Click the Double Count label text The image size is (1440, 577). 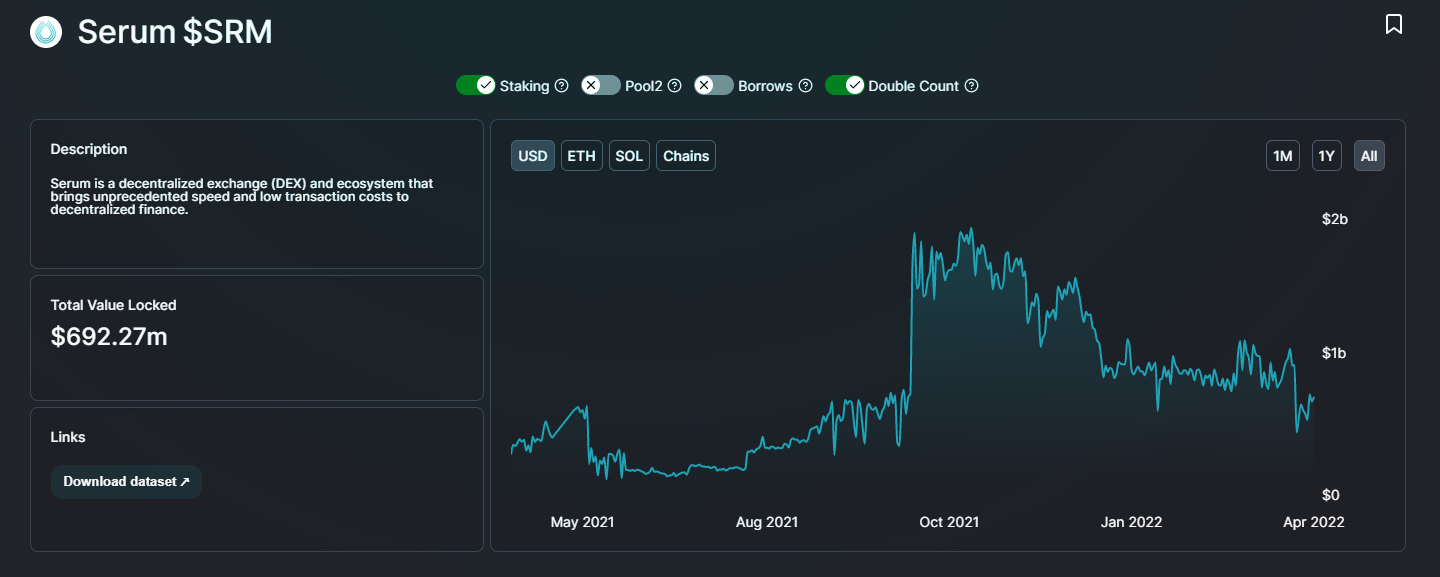pos(914,86)
